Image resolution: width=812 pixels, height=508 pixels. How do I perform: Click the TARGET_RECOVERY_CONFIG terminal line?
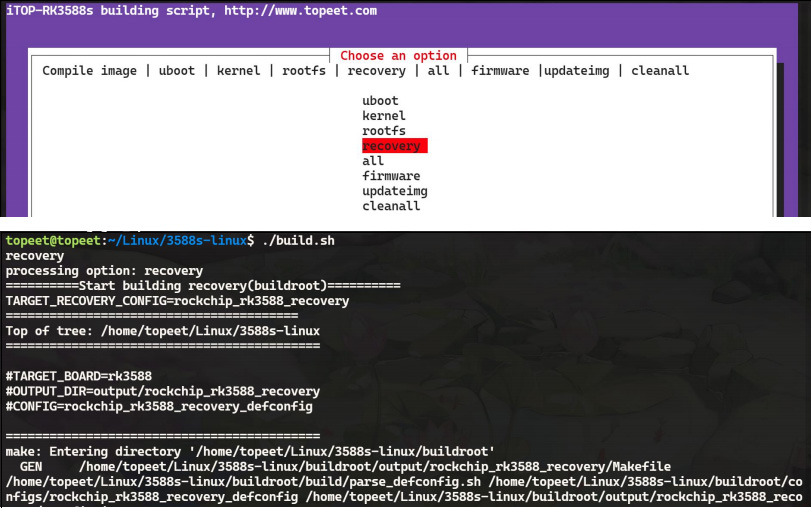(177, 301)
